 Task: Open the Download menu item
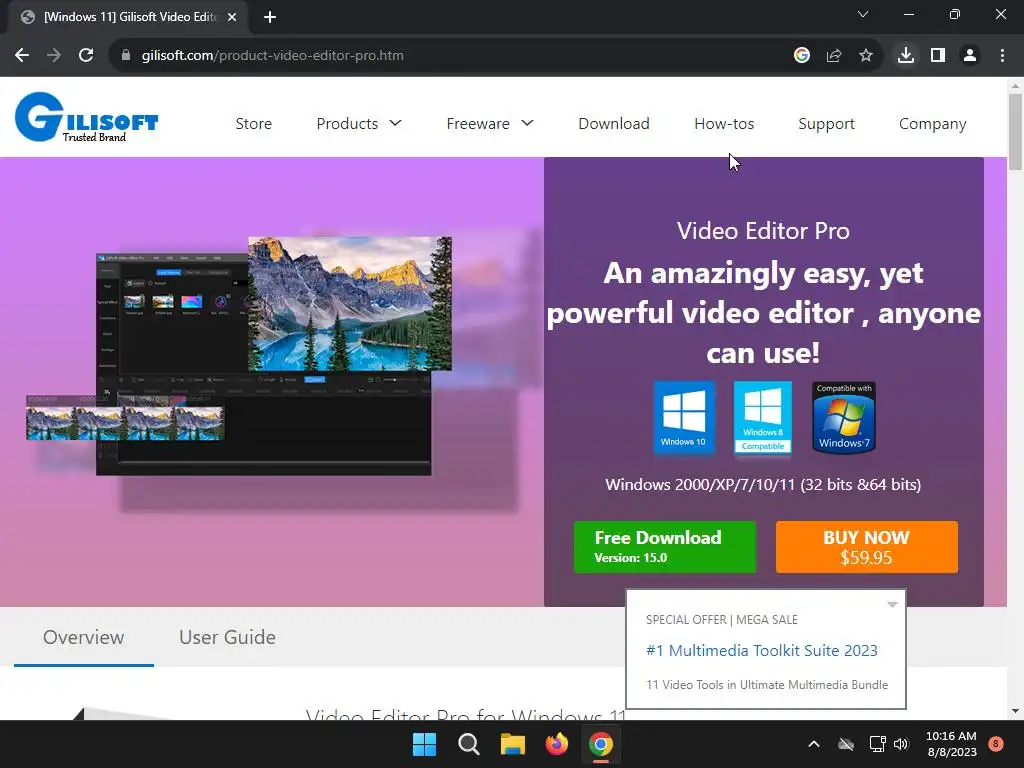(x=614, y=123)
